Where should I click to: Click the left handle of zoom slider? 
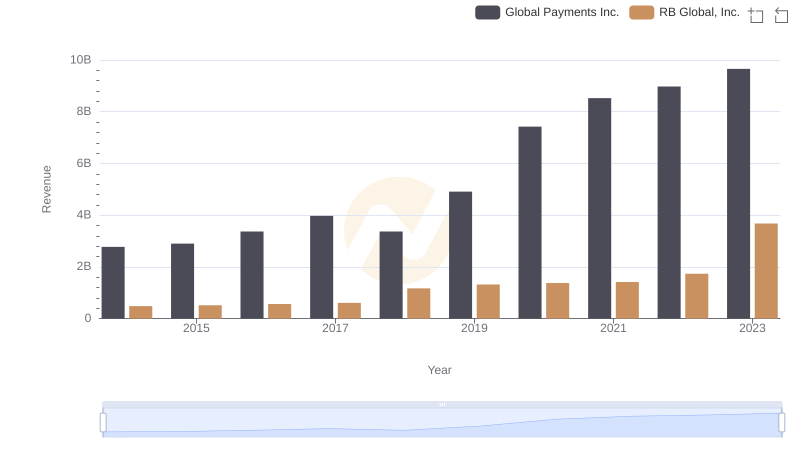[103, 423]
